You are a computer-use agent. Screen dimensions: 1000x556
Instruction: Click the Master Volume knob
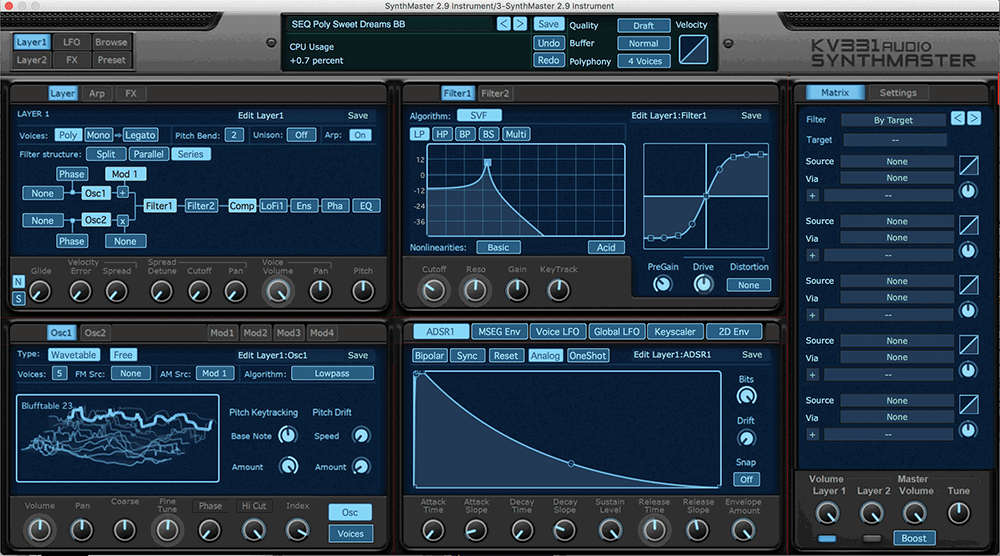(x=915, y=513)
